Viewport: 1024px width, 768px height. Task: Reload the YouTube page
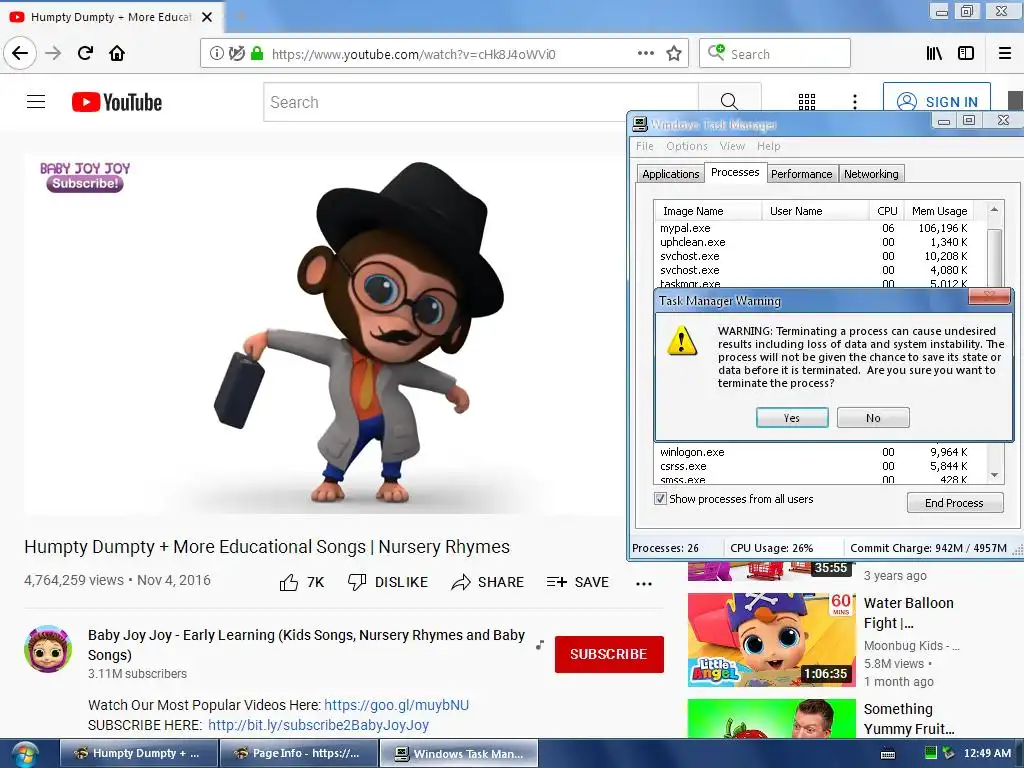[85, 53]
